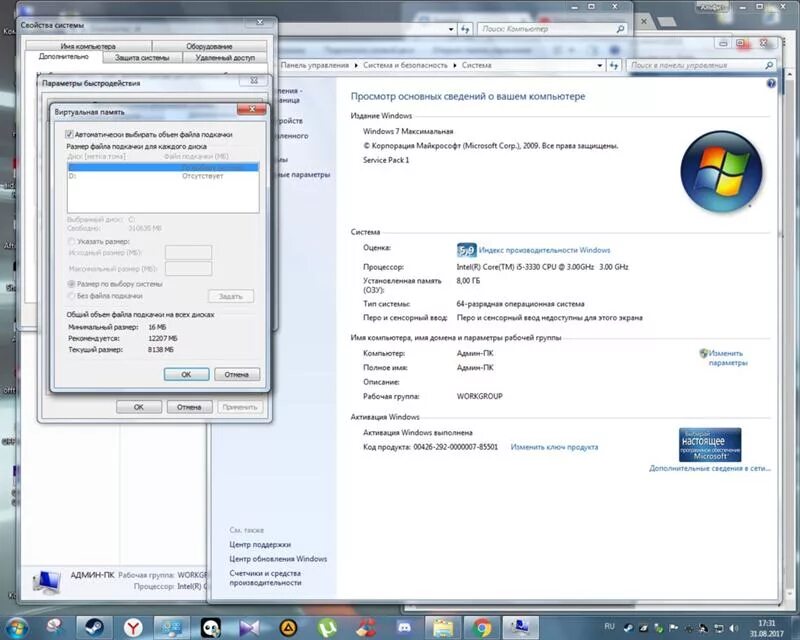800x640 pixels.
Task: Open Action Center flag in tray
Action: pyautogui.click(x=673, y=628)
